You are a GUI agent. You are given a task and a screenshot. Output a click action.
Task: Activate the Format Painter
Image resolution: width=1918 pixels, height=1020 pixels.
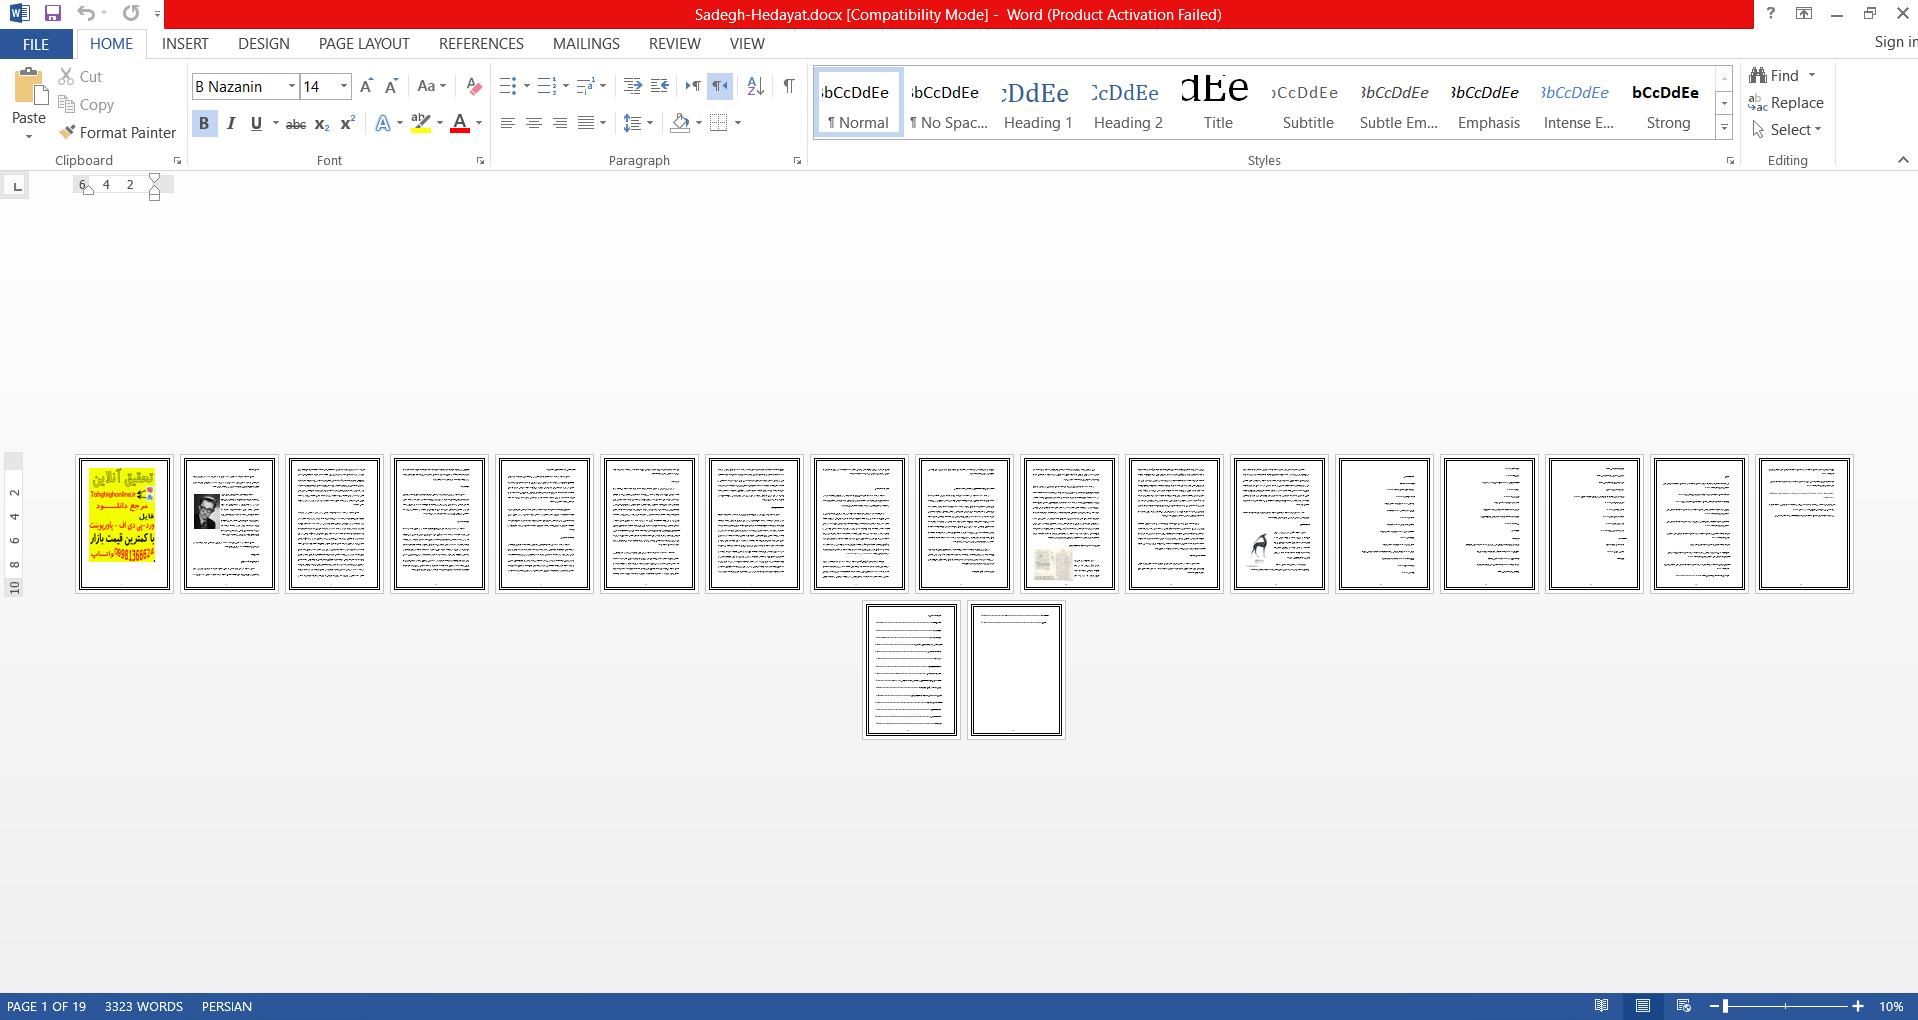point(117,132)
